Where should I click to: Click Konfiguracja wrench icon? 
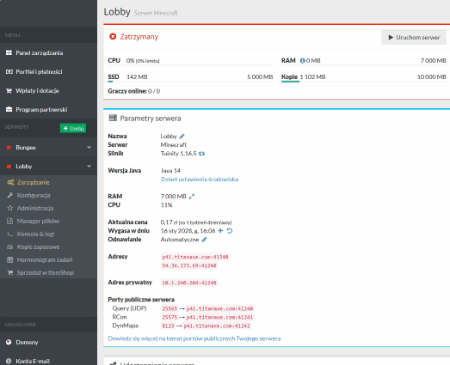point(10,195)
